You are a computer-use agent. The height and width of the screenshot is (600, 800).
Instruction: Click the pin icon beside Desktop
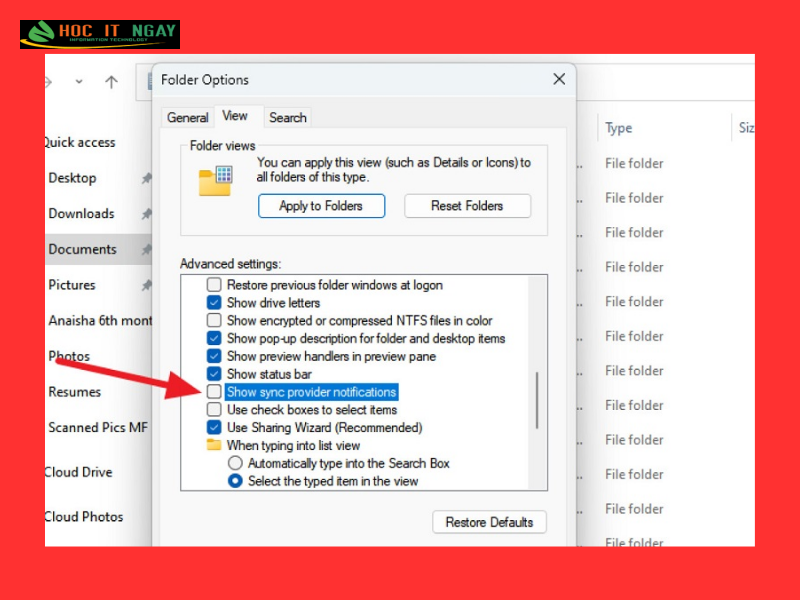(x=147, y=178)
